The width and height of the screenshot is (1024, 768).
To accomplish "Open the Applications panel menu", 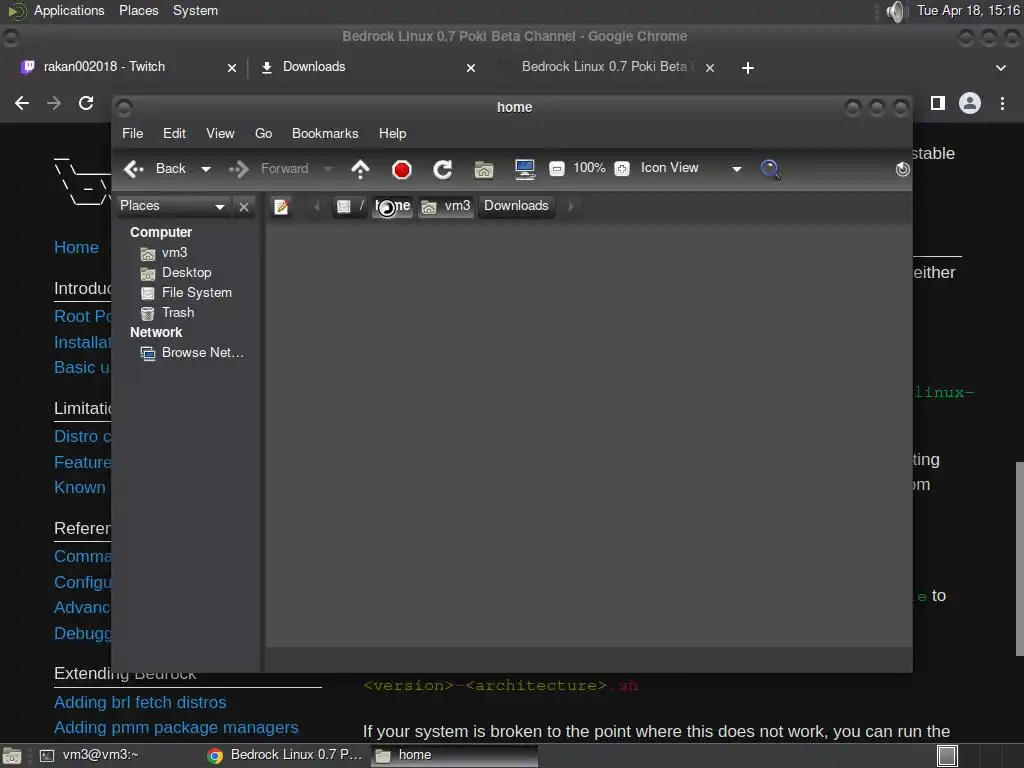I will pyautogui.click(x=69, y=11).
